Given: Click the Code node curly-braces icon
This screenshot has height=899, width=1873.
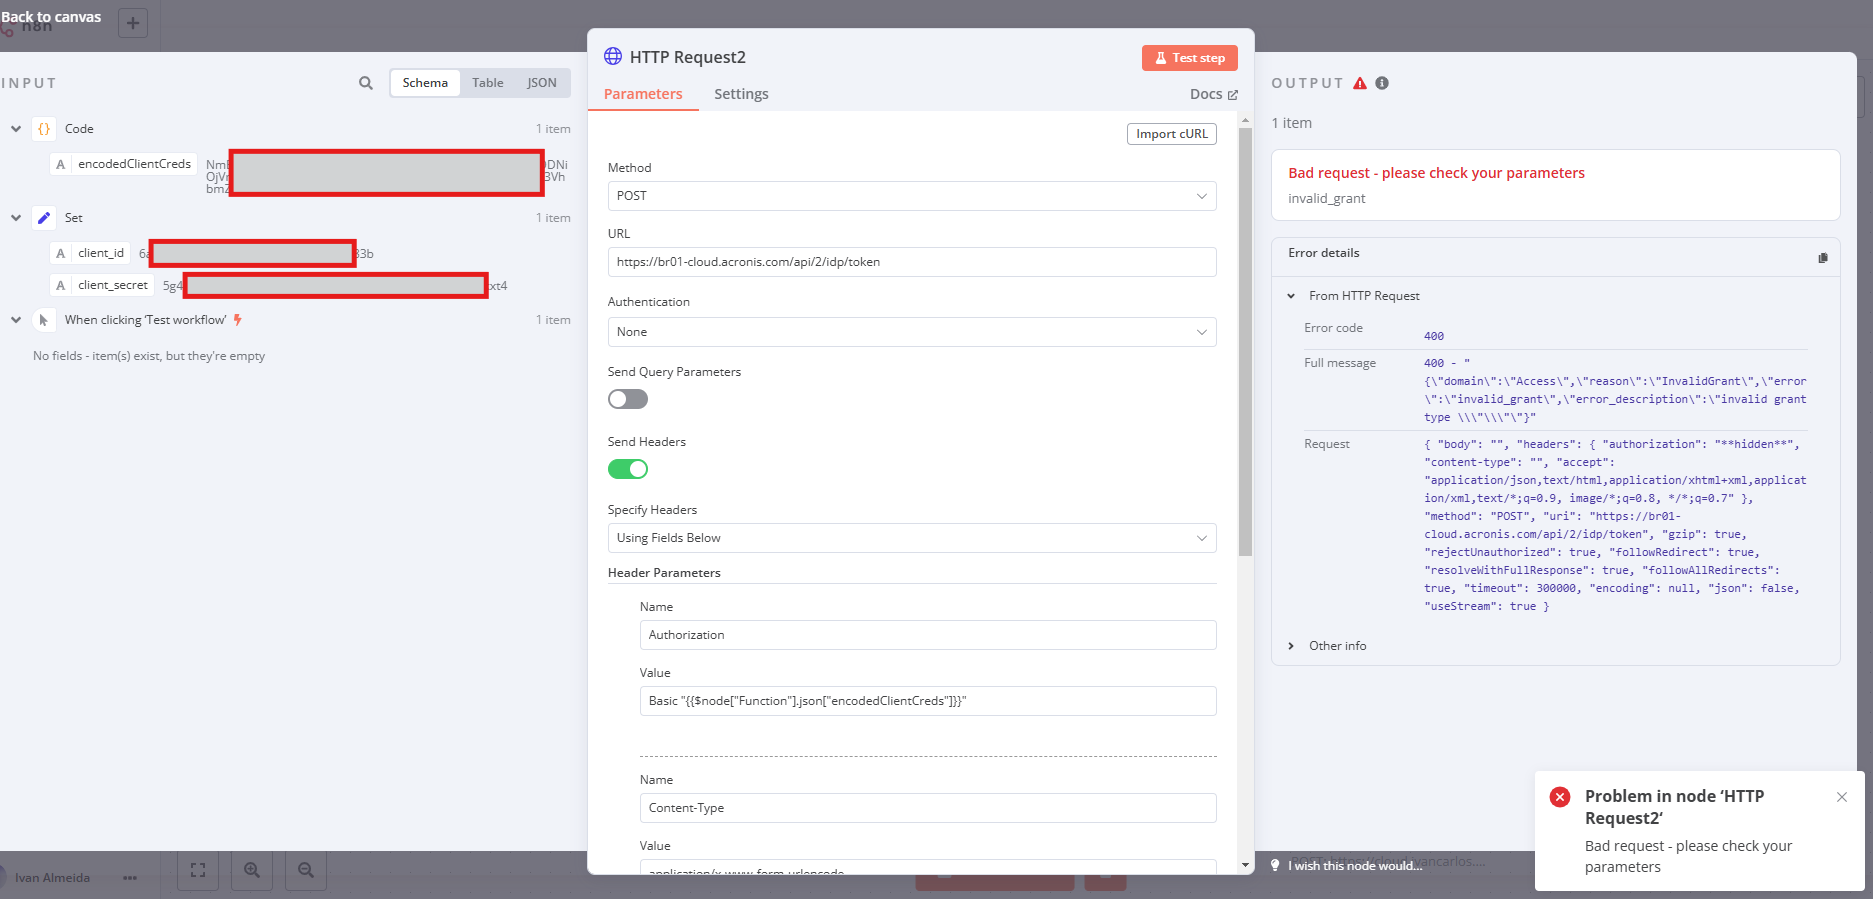Looking at the screenshot, I should click(44, 129).
